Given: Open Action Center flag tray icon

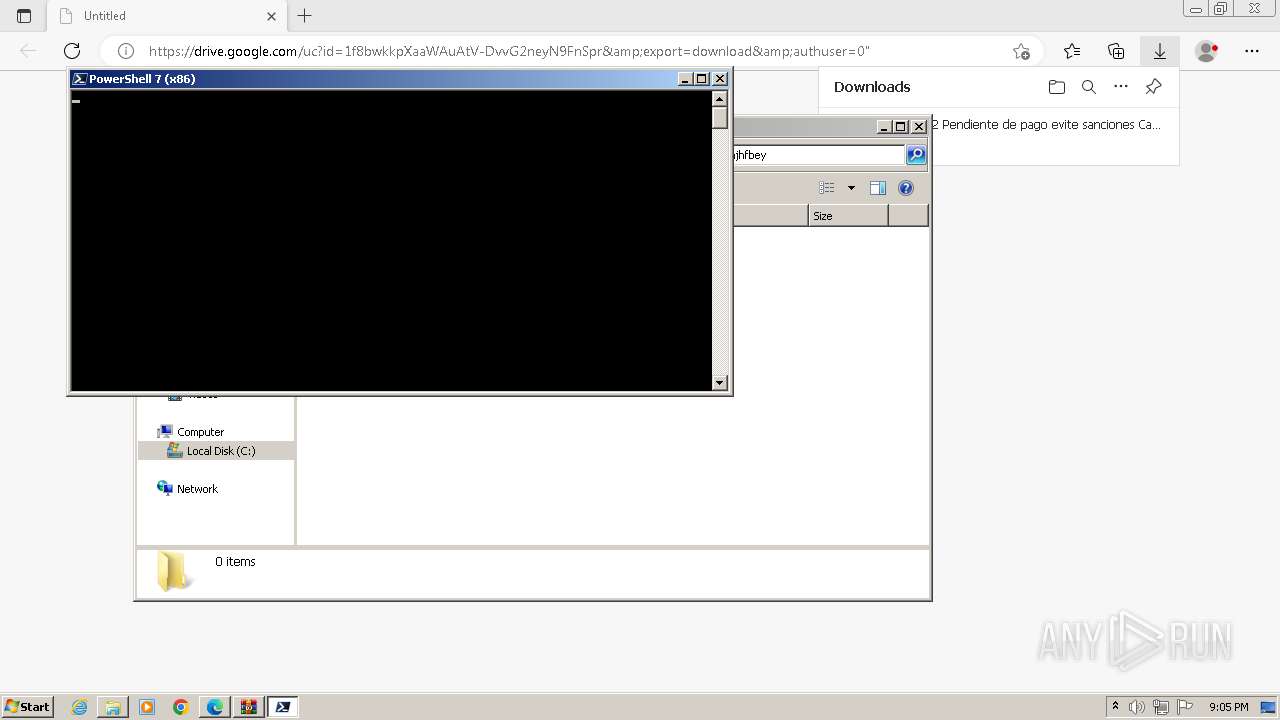Looking at the screenshot, I should coord(1184,707).
